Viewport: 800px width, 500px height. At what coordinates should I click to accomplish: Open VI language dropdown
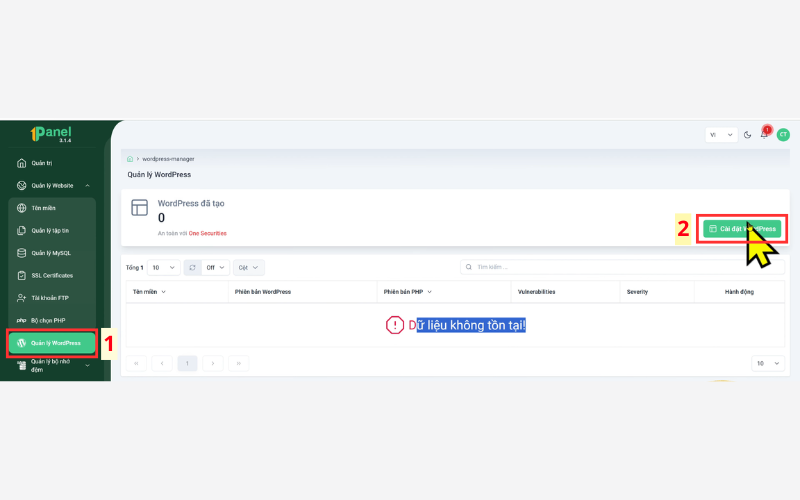click(721, 135)
